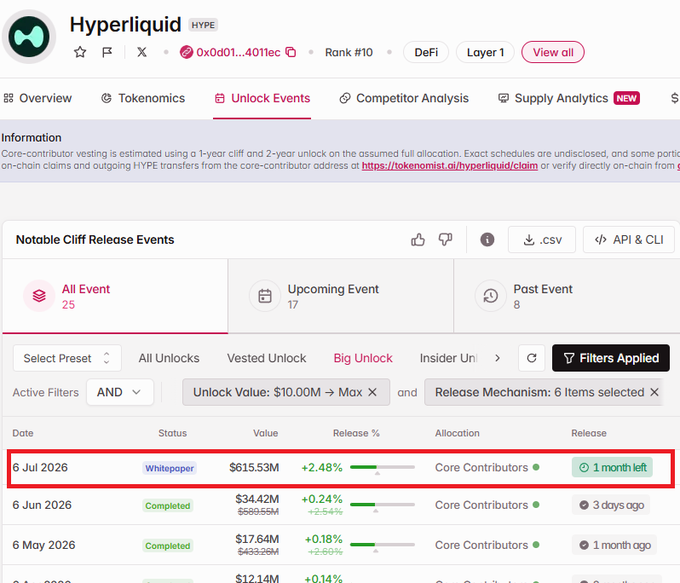Click the 1 month left badge

coord(612,468)
